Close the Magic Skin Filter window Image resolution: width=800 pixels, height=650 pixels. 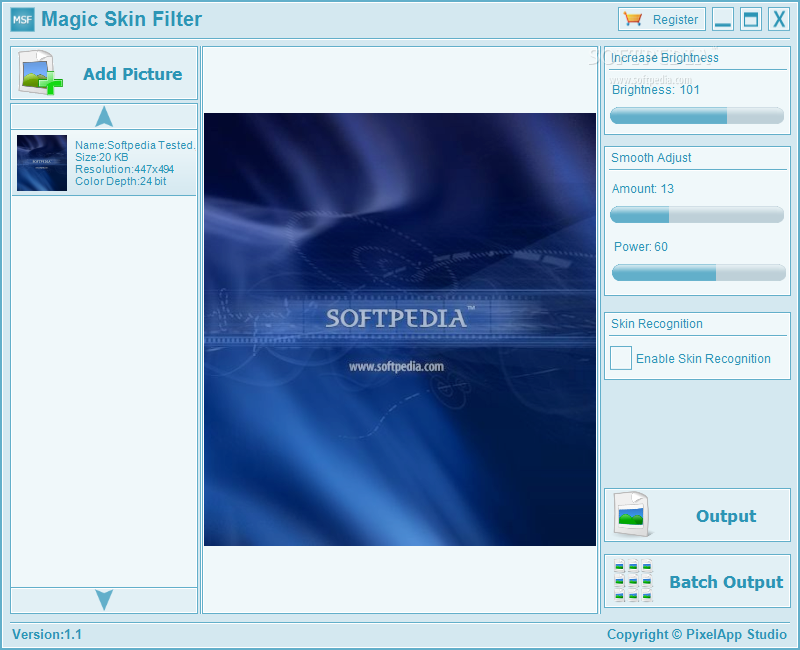coord(779,19)
